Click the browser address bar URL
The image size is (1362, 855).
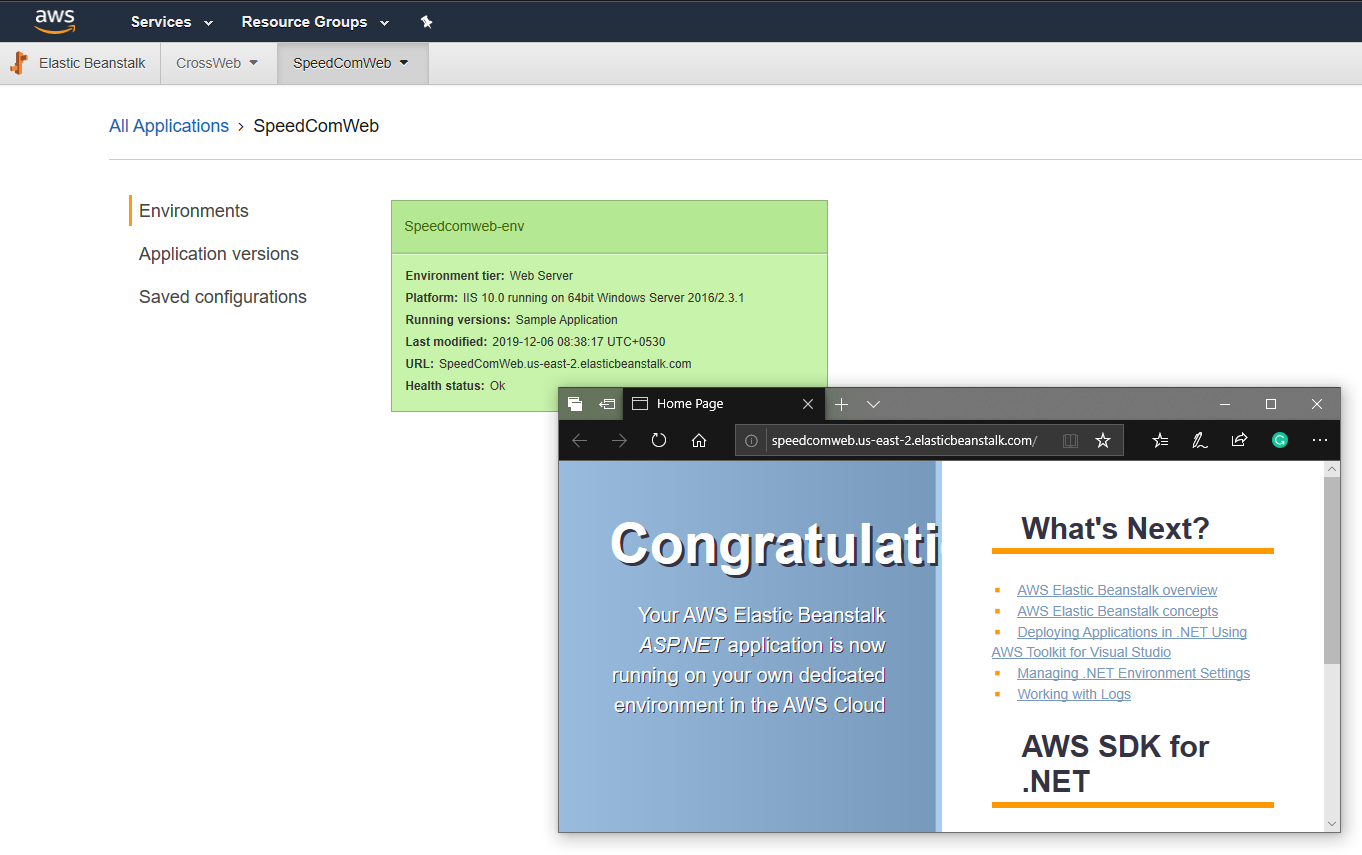tap(904, 440)
